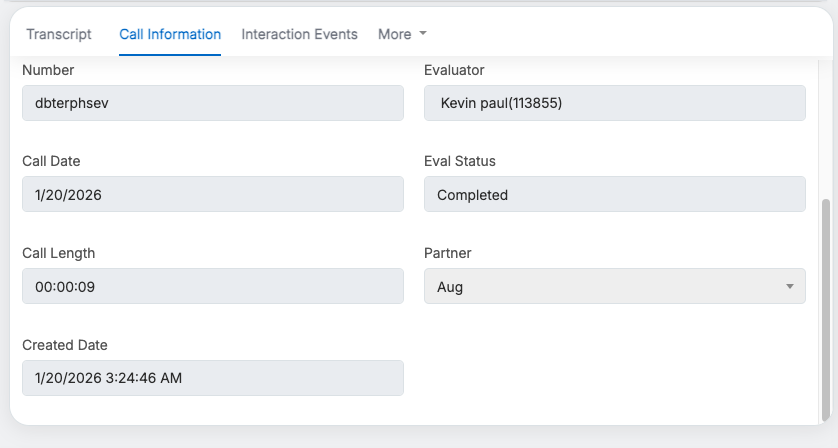Select the Evaluator field with Kevin paul

click(x=614, y=103)
